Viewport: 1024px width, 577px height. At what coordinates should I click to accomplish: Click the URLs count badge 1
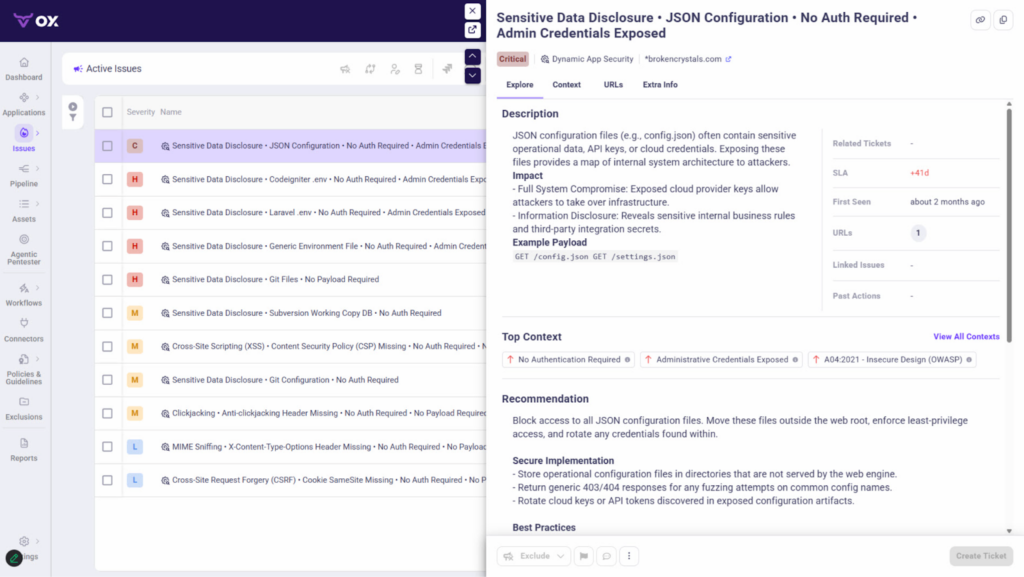[918, 233]
